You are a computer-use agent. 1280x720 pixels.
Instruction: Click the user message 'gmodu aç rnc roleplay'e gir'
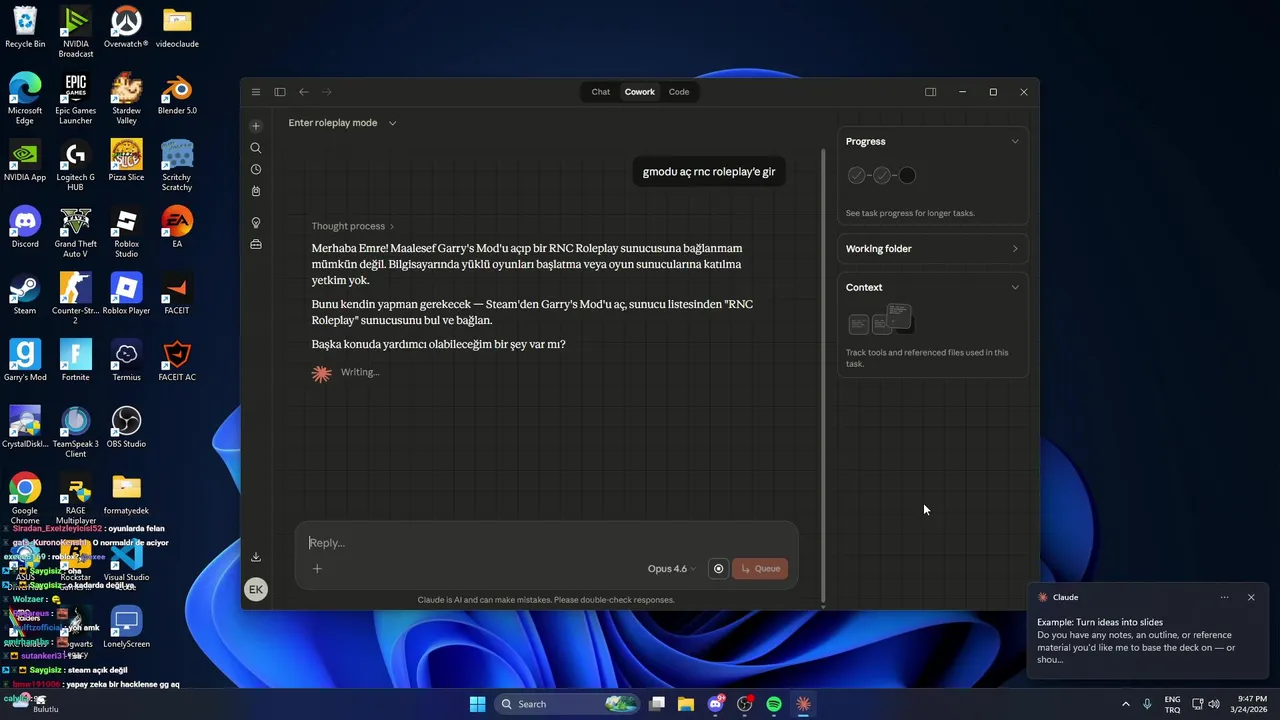click(709, 172)
